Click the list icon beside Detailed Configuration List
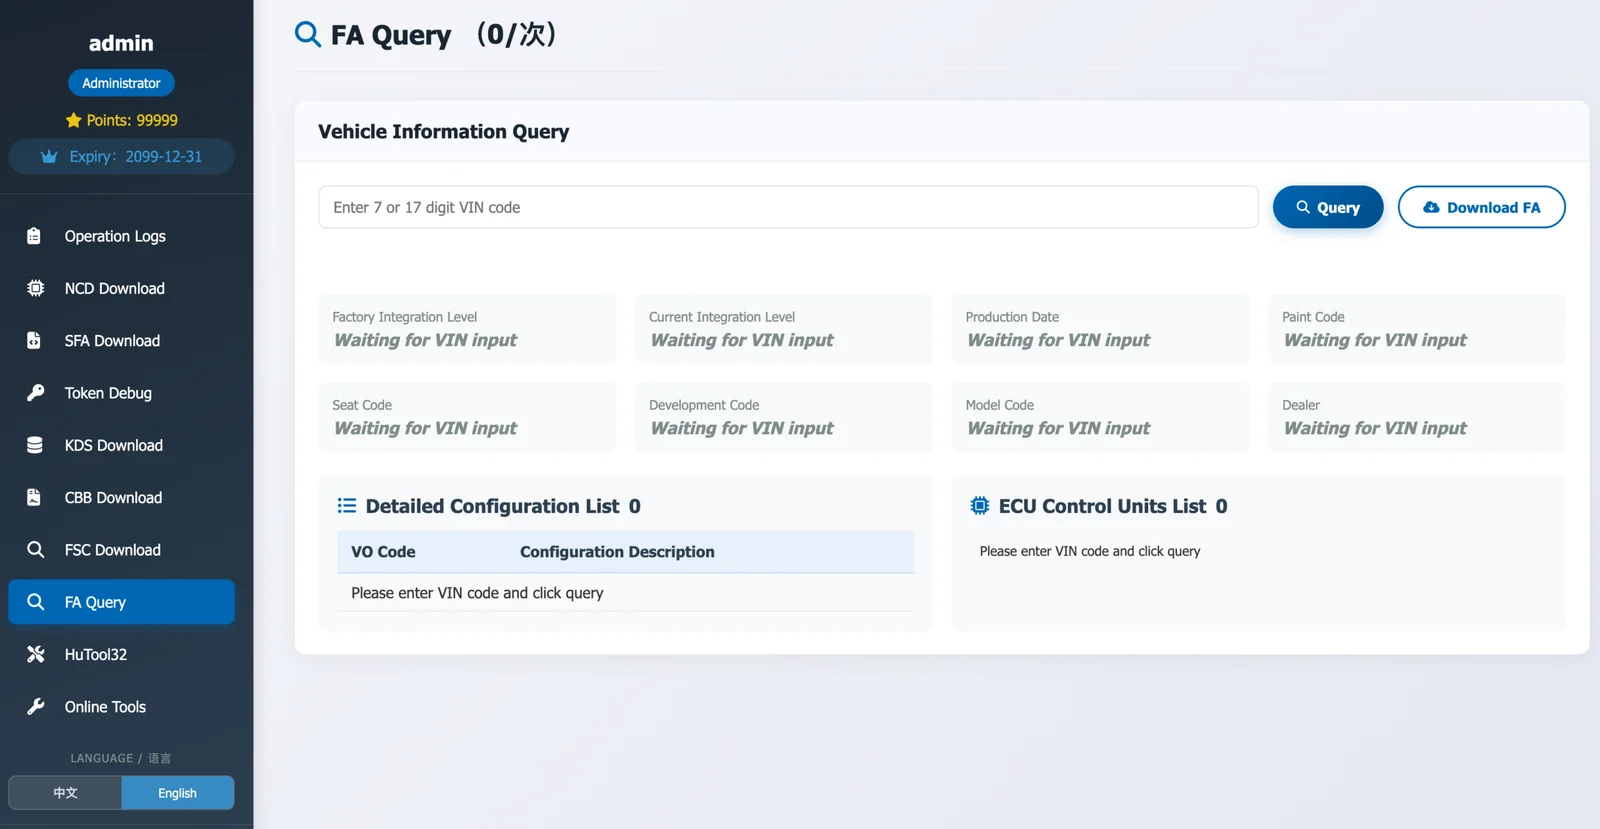This screenshot has width=1600, height=829. coord(347,506)
